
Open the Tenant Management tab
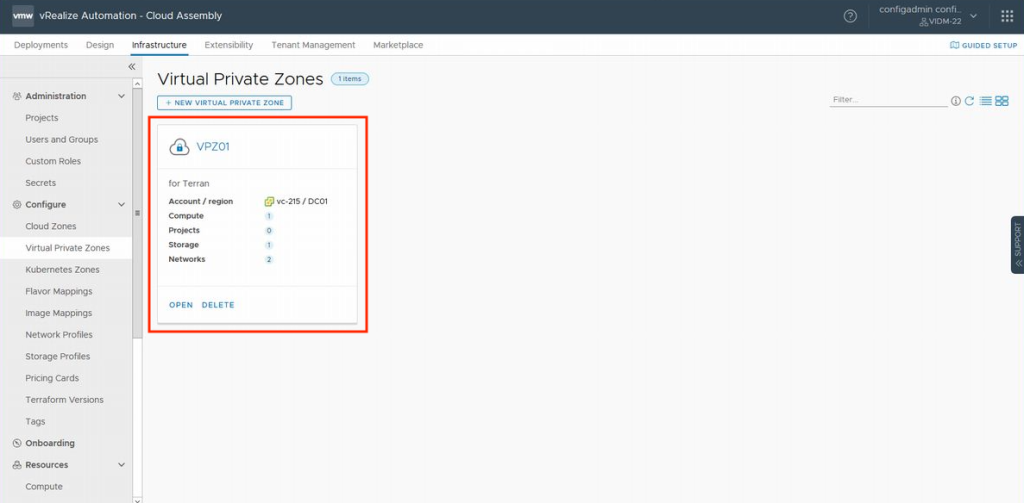point(313,45)
